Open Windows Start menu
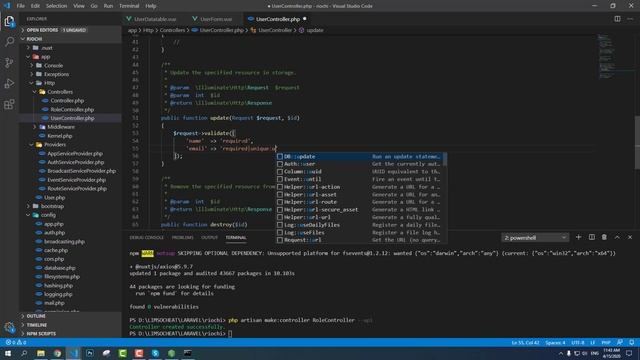This screenshot has height=360, width=640. 8,353
